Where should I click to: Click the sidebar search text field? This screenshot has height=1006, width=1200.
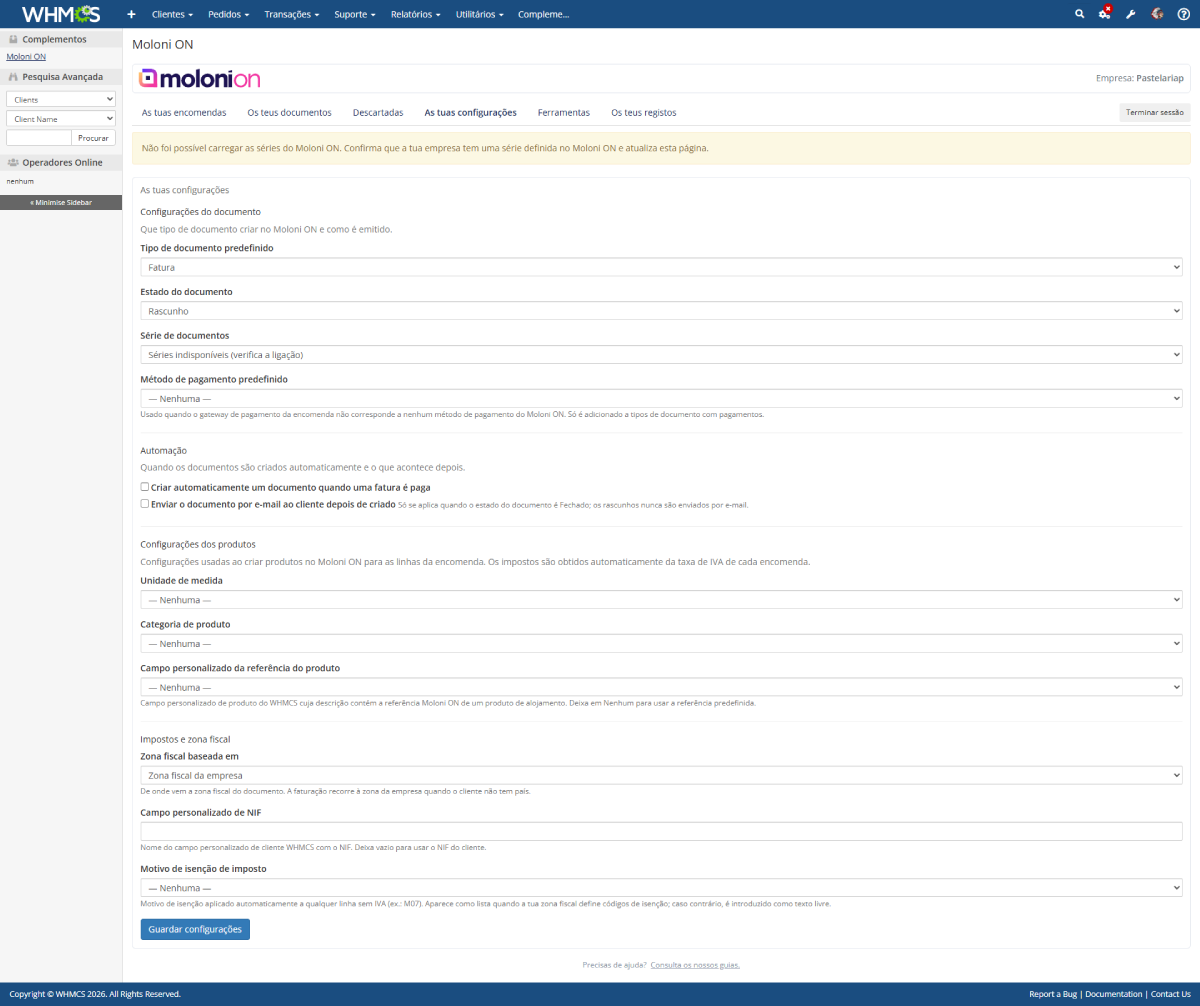click(x=39, y=138)
